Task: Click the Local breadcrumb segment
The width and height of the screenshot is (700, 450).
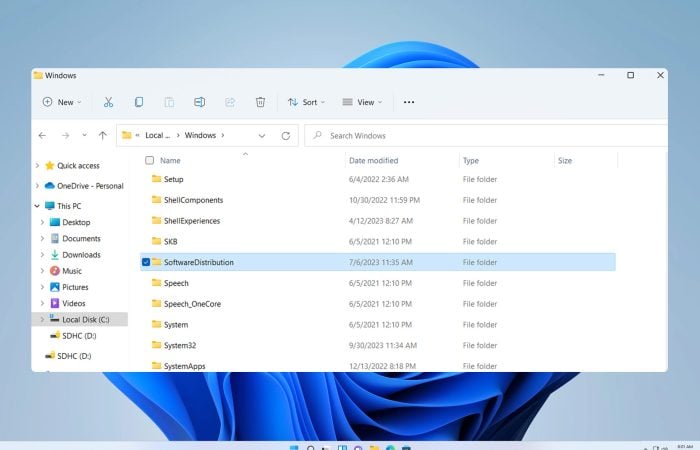Action: tap(158, 135)
